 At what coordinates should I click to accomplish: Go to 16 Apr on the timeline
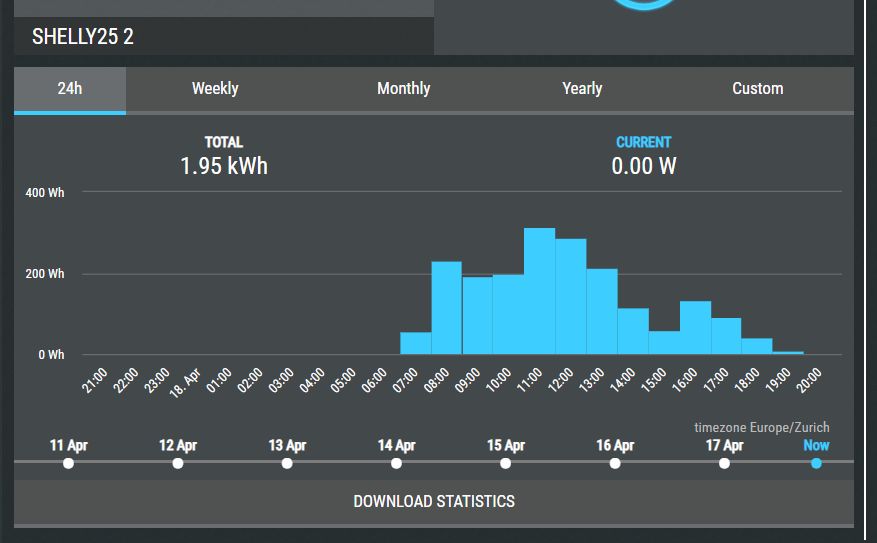tap(615, 464)
